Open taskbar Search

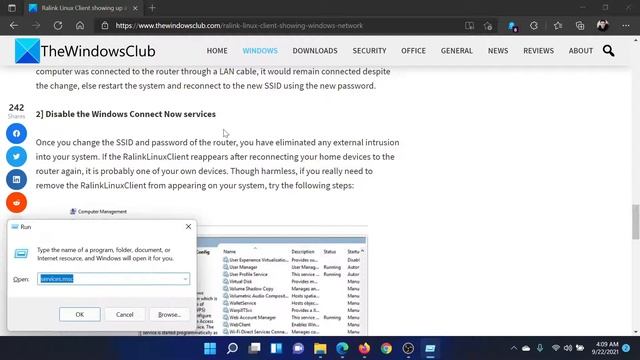(232, 349)
